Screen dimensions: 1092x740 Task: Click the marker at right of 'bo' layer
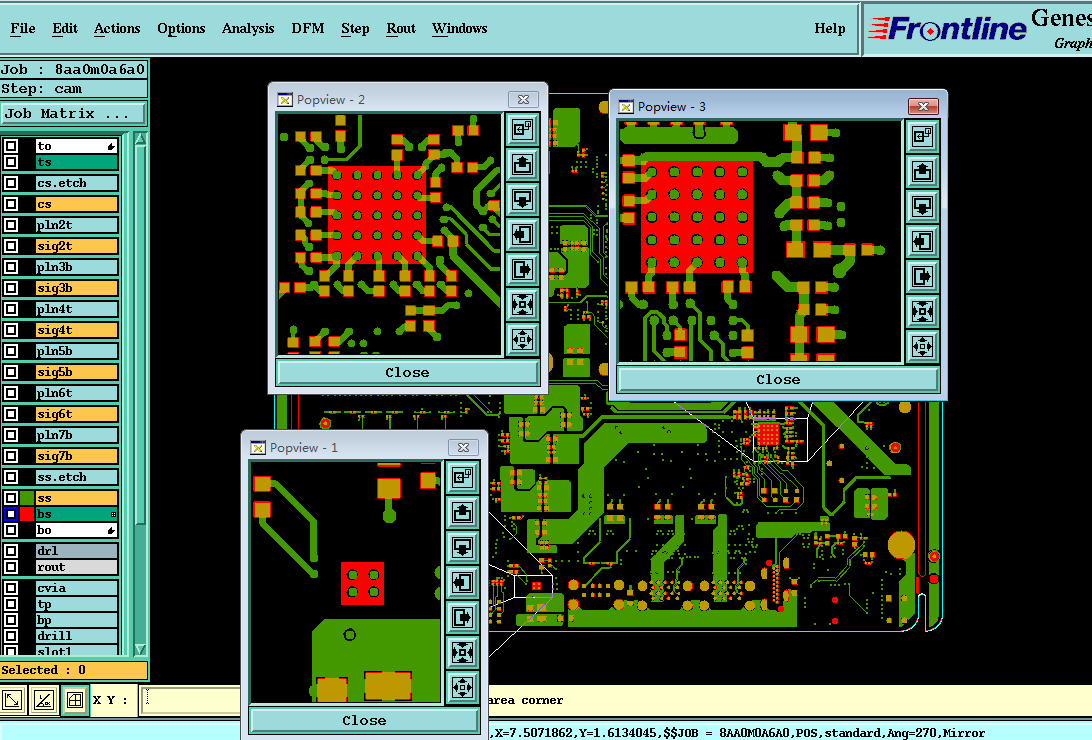pos(111,530)
